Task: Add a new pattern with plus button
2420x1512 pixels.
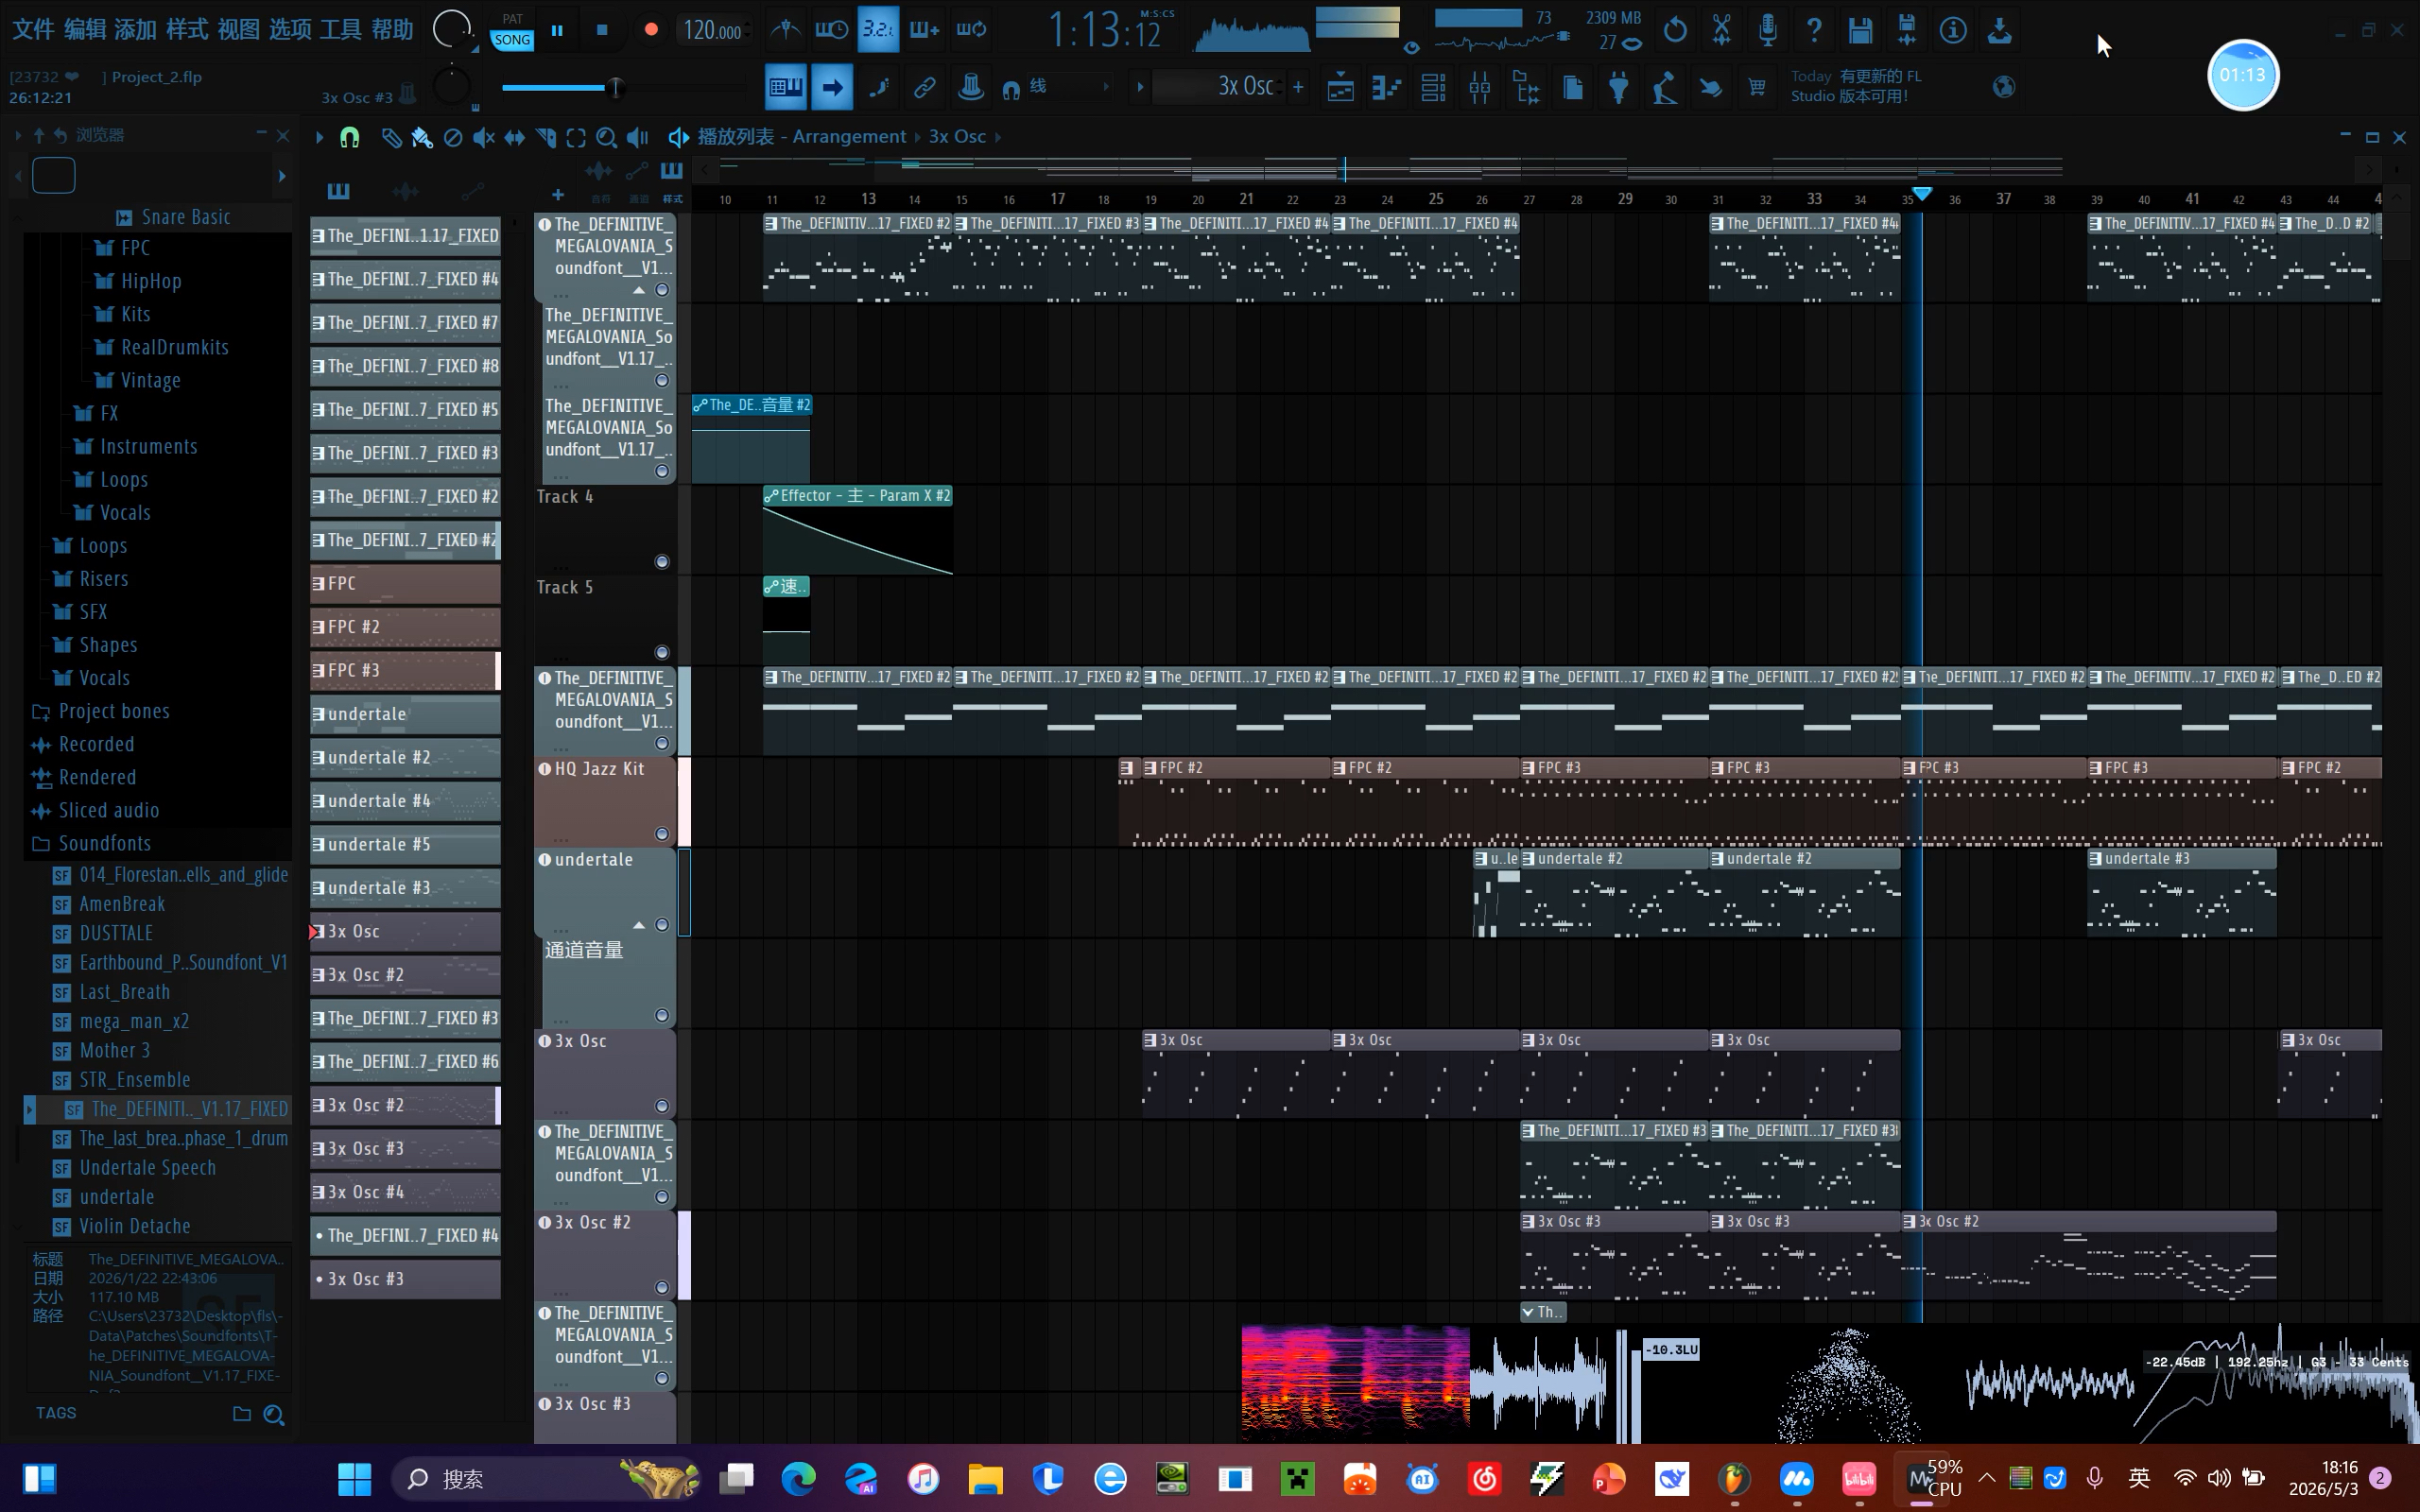Action: point(1298,87)
